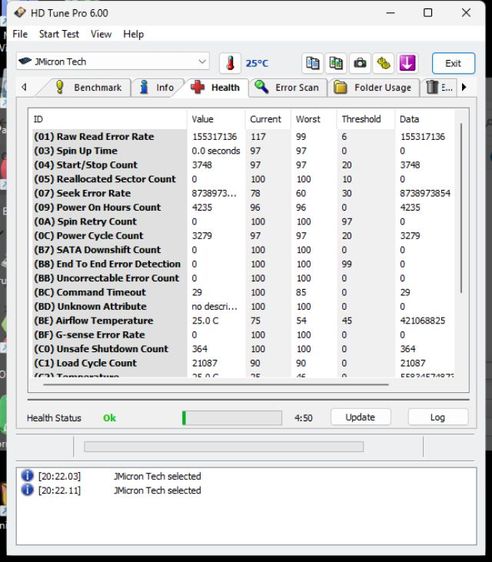Screen dimensions: 492x562
Task: Click the 421068825 data value
Action: (x=422, y=320)
